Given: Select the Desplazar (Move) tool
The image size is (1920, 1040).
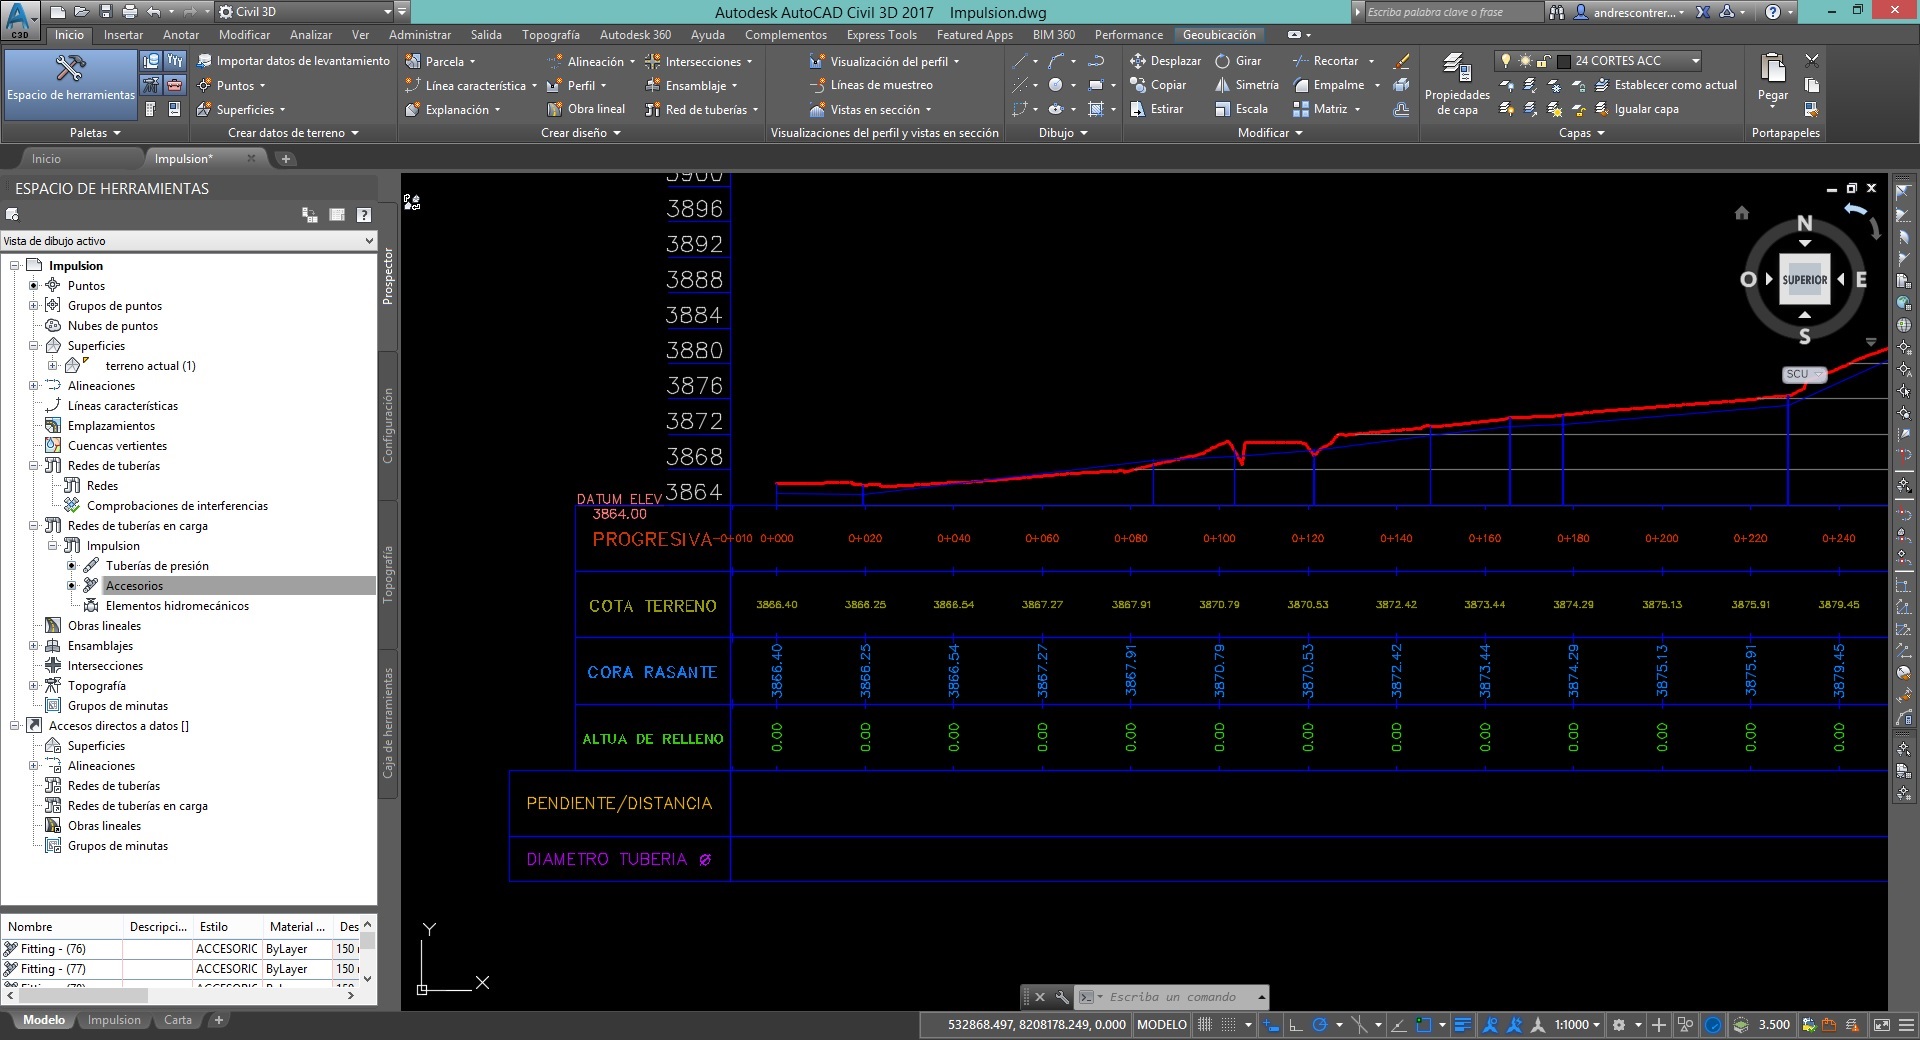Looking at the screenshot, I should click(1166, 61).
